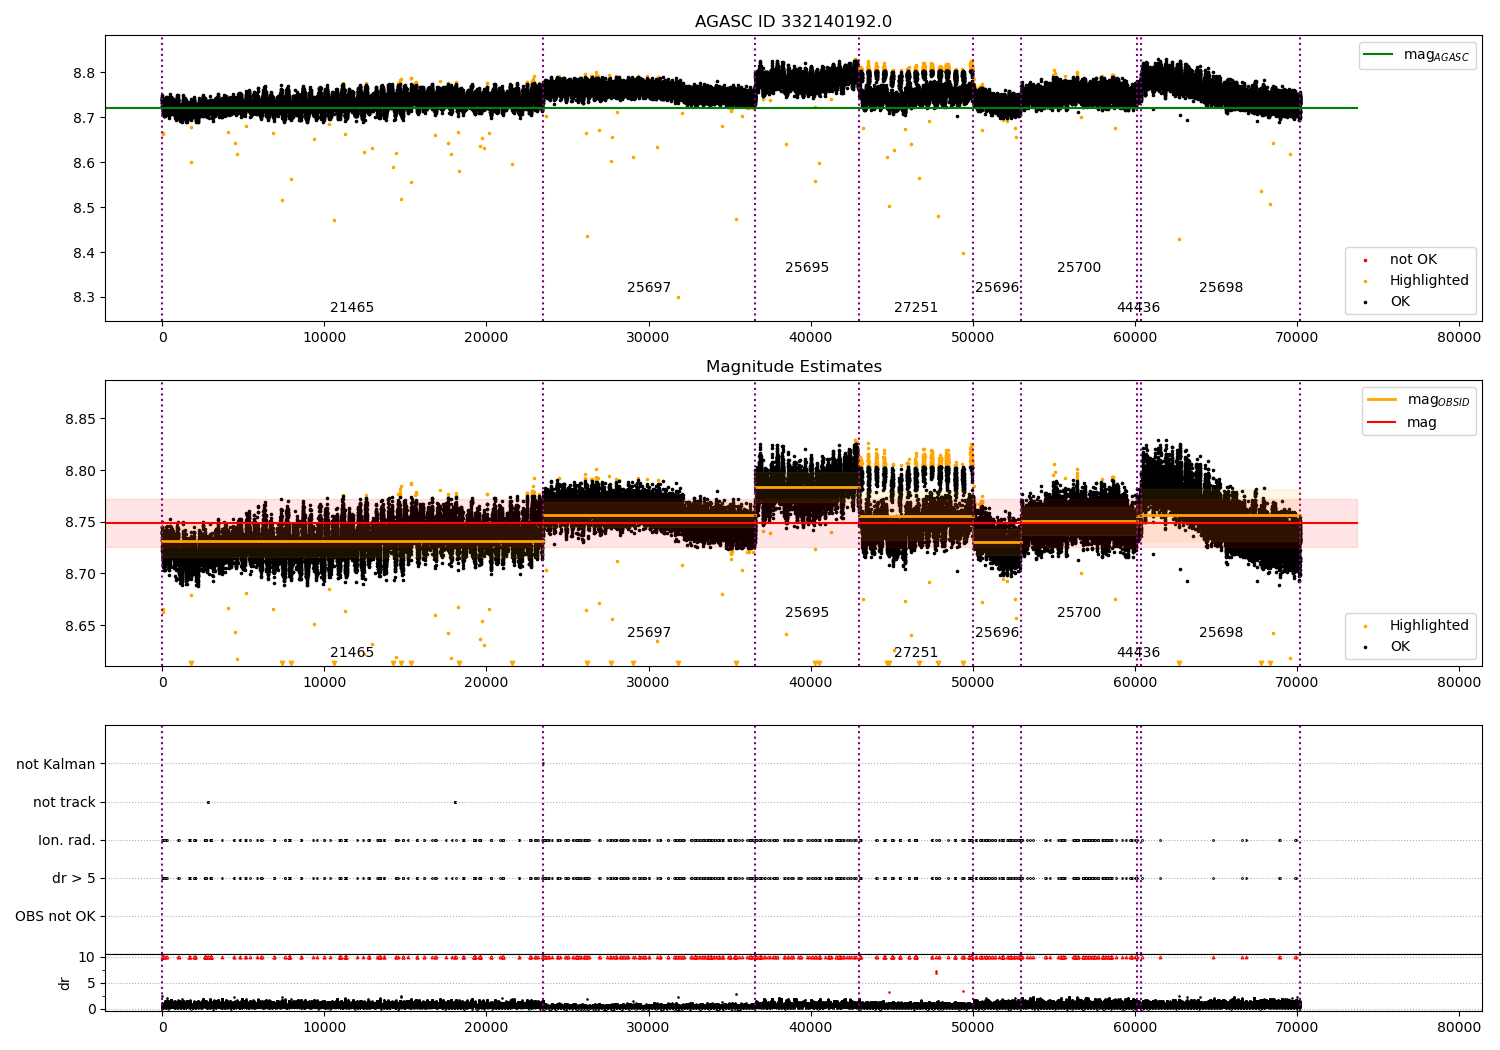This screenshot has width=1500, height=1050.
Task: Click OBSID label 27251 in the top plot
Action: point(916,308)
